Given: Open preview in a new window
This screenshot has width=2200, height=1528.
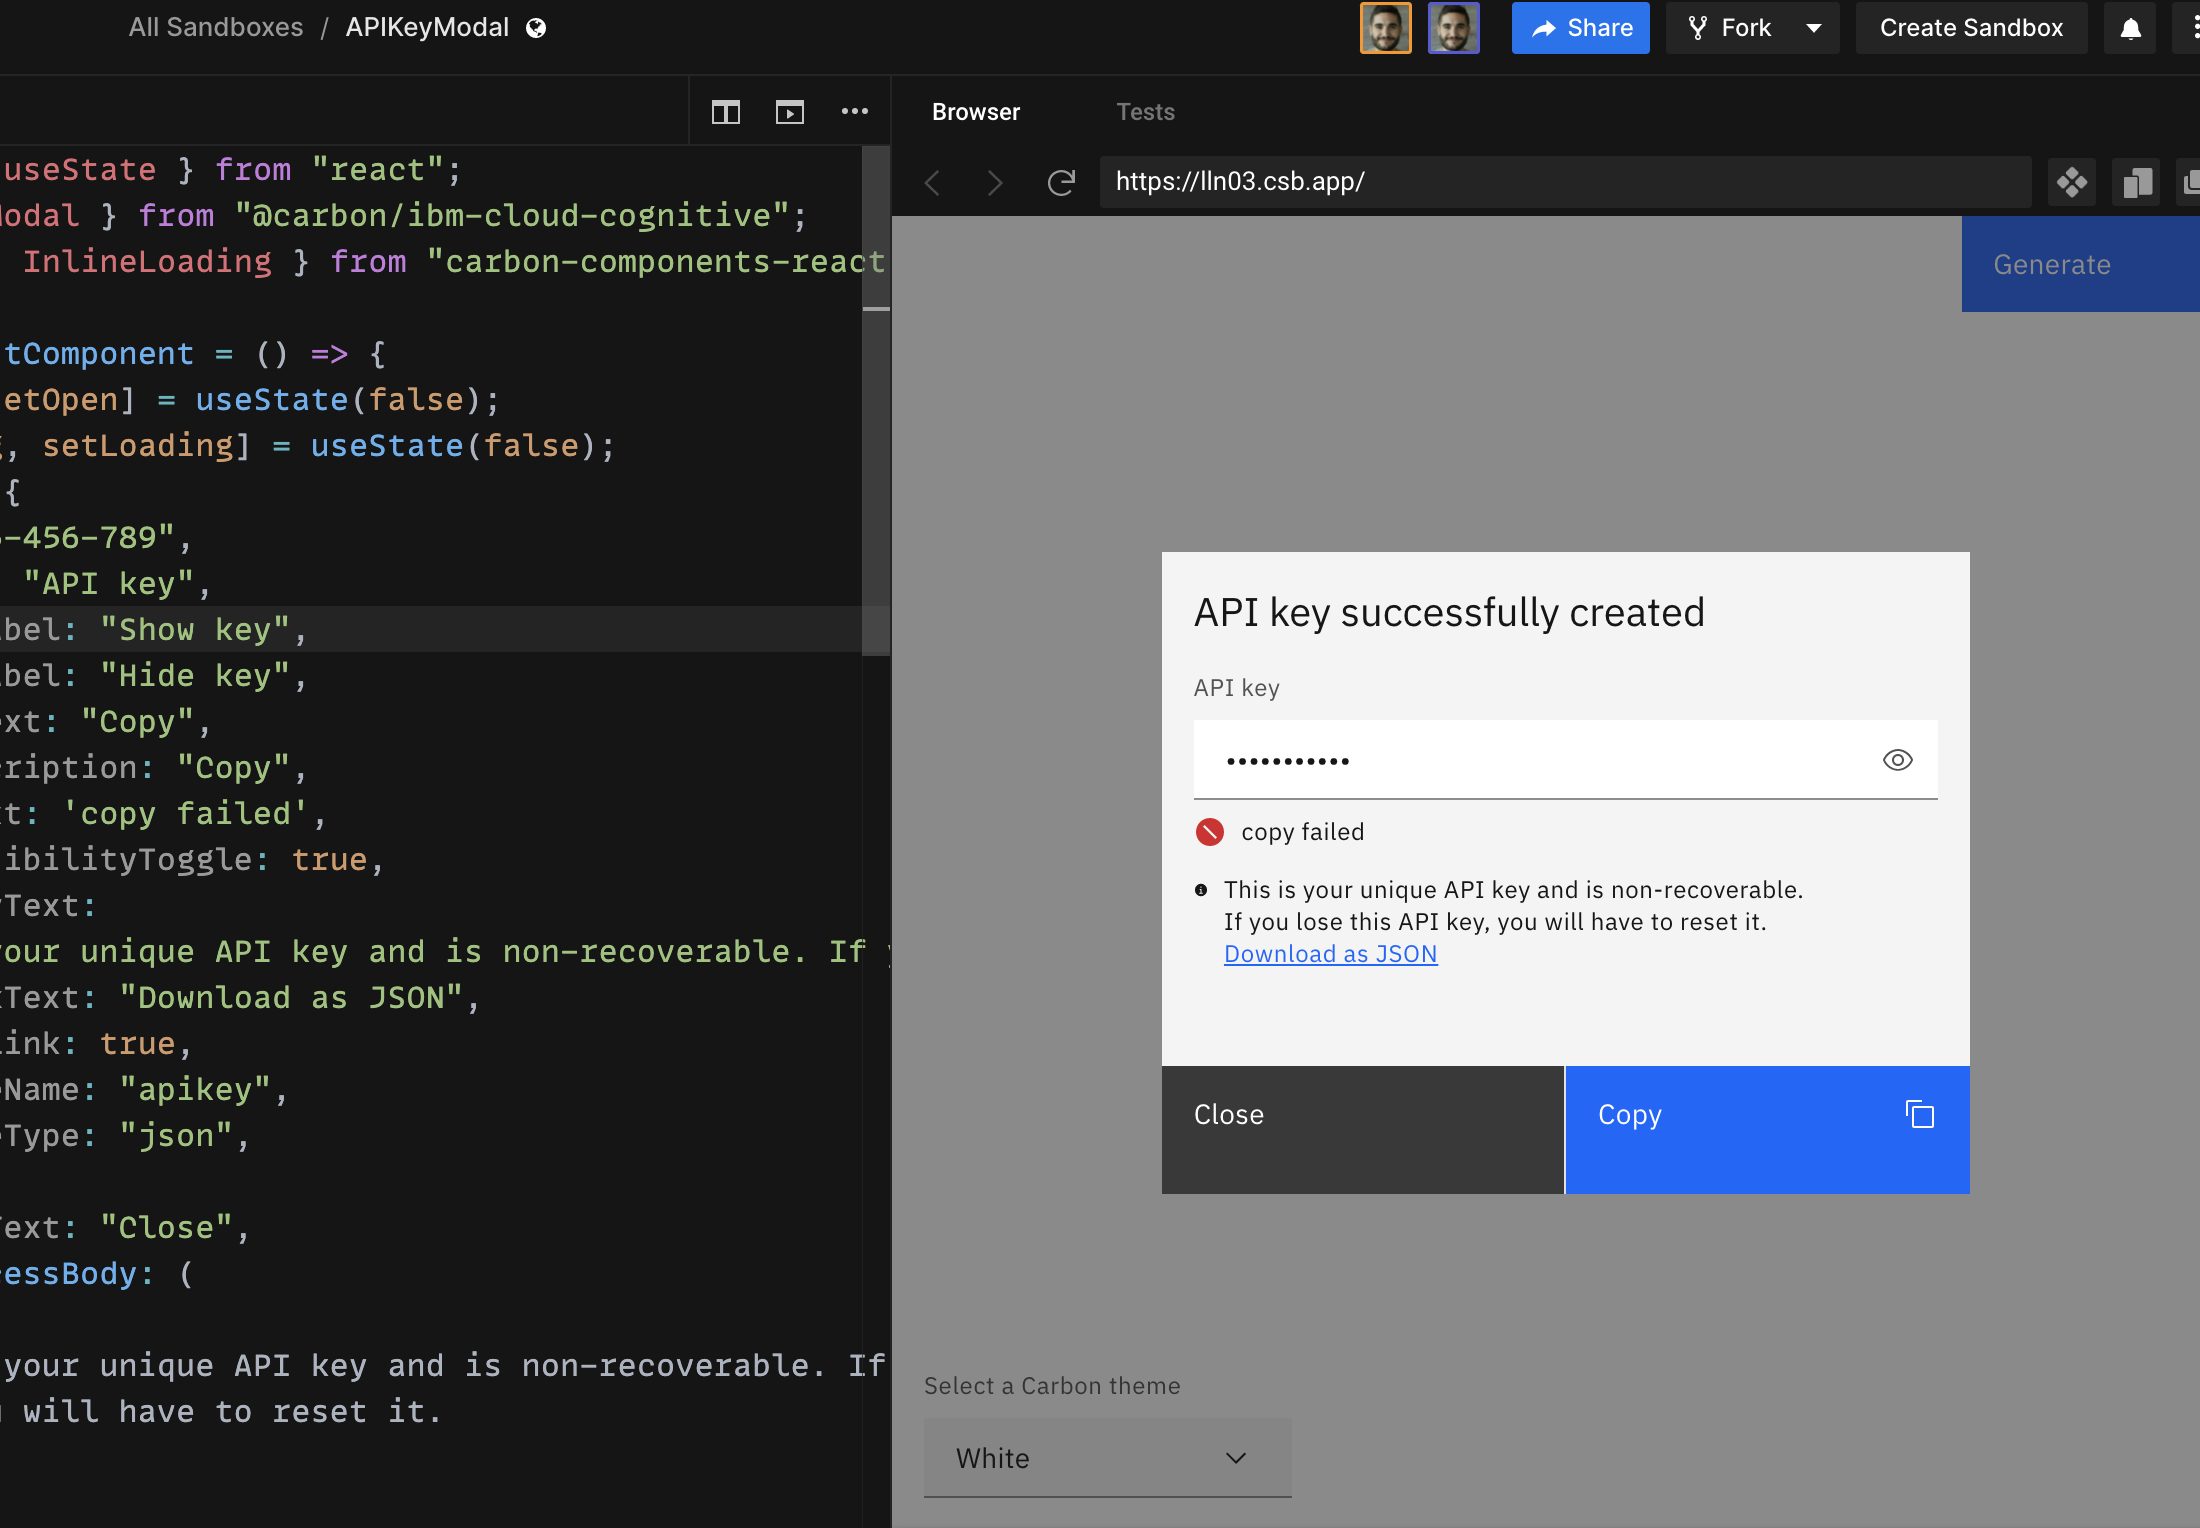Looking at the screenshot, I should (789, 111).
